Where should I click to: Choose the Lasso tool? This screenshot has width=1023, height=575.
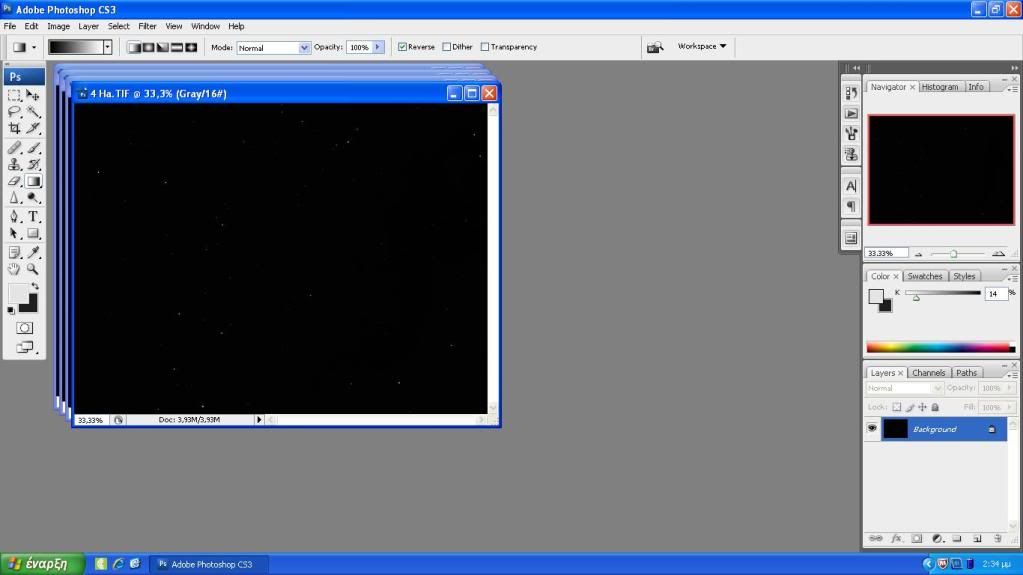[x=15, y=112]
